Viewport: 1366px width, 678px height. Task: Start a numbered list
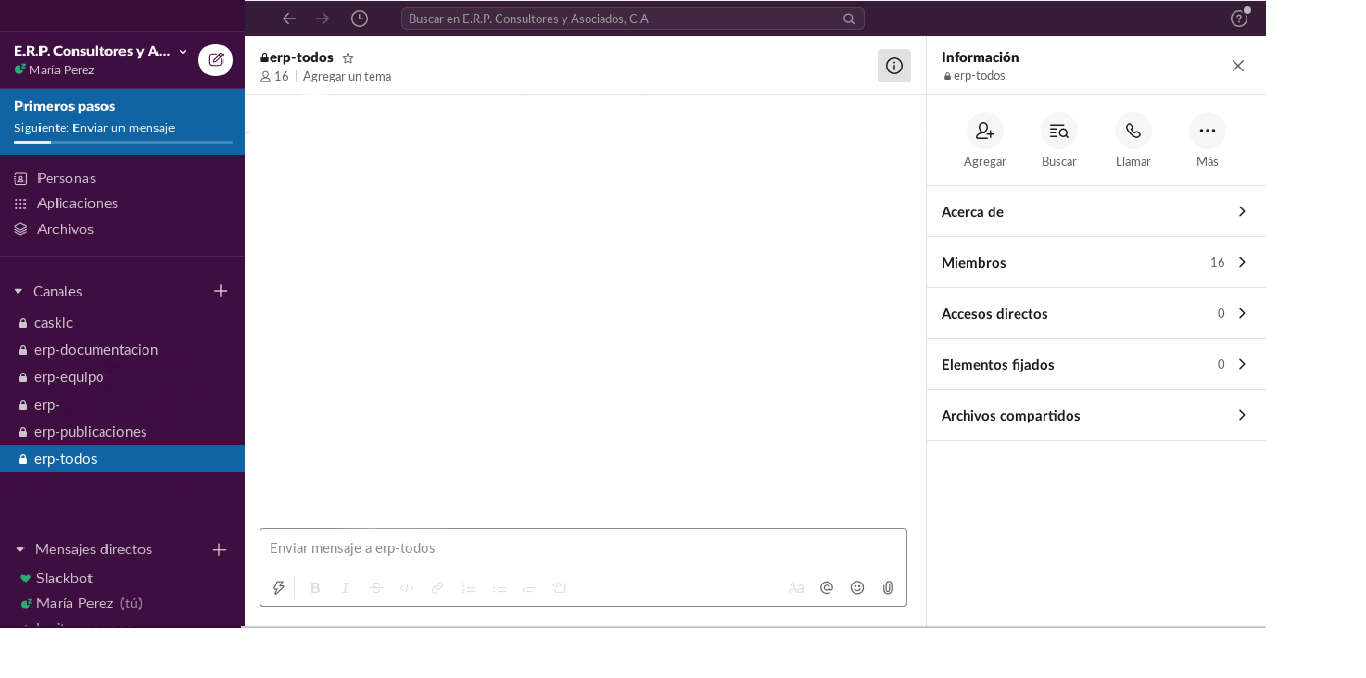click(x=468, y=588)
